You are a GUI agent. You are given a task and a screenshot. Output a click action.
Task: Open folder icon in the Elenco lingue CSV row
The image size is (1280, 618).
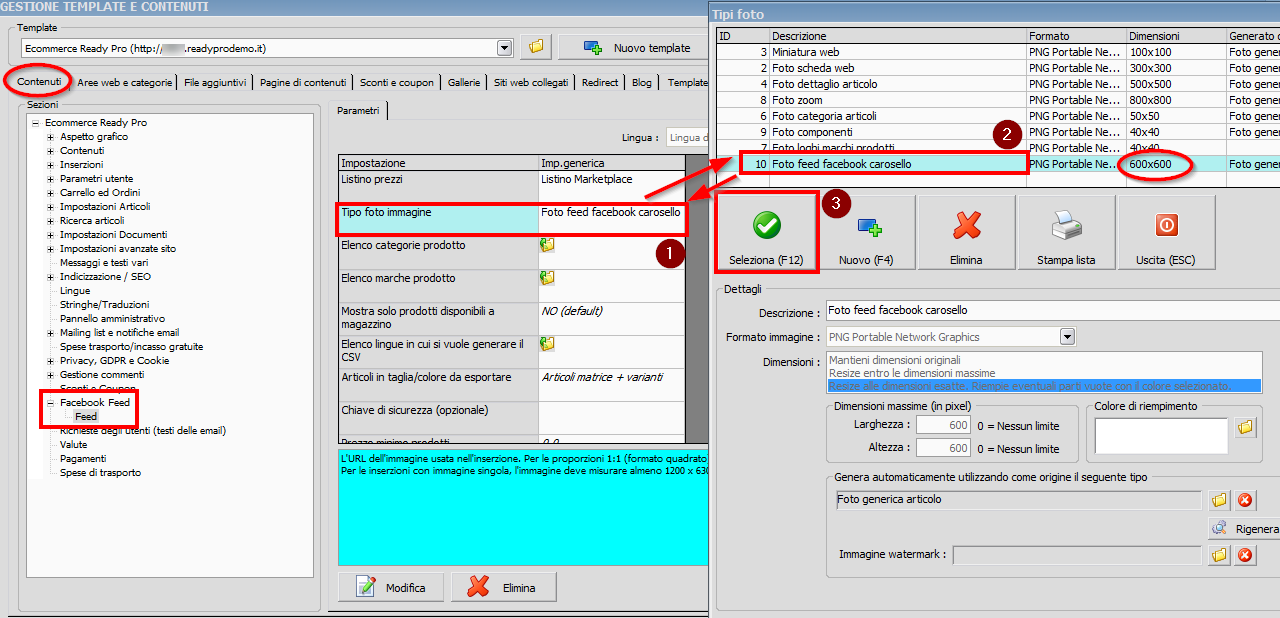pos(547,344)
